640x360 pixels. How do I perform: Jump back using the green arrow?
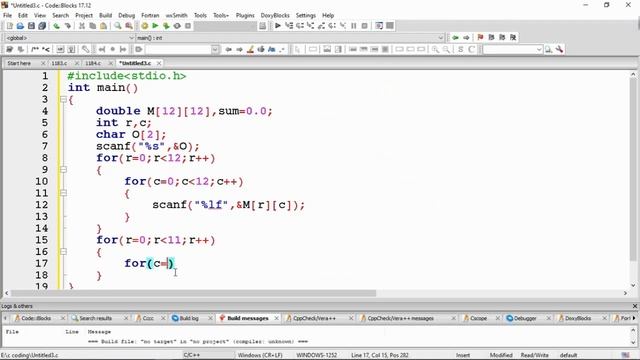click(455, 38)
